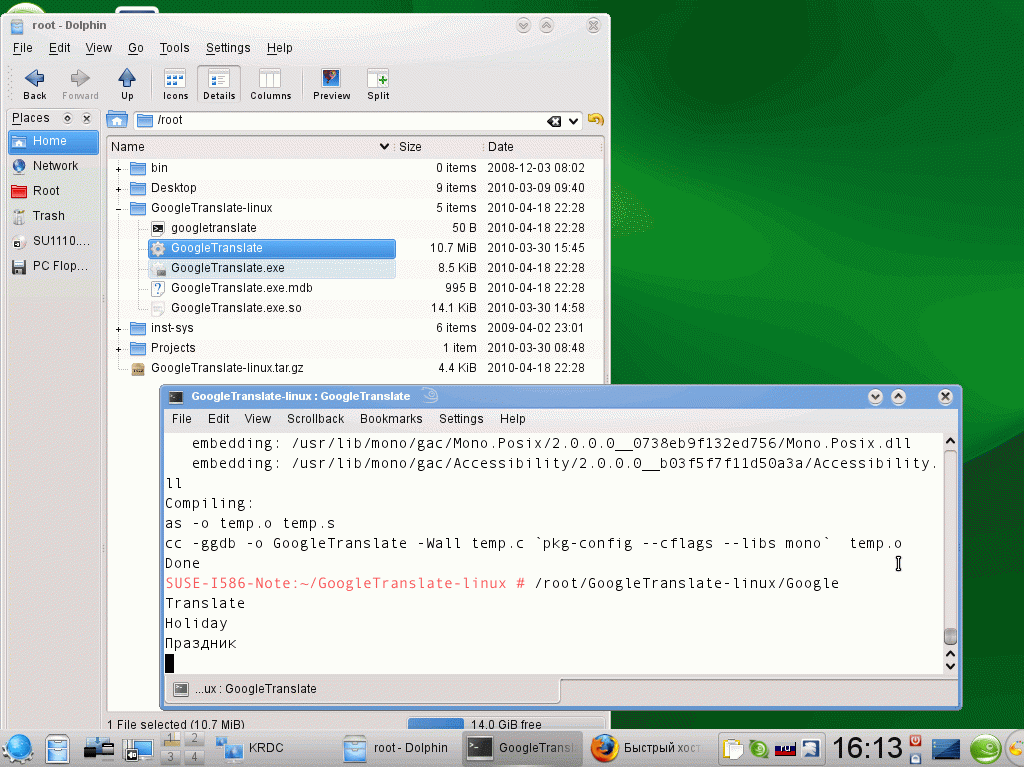Open the KDE application launcher
The height and width of the screenshot is (767, 1024).
point(18,749)
